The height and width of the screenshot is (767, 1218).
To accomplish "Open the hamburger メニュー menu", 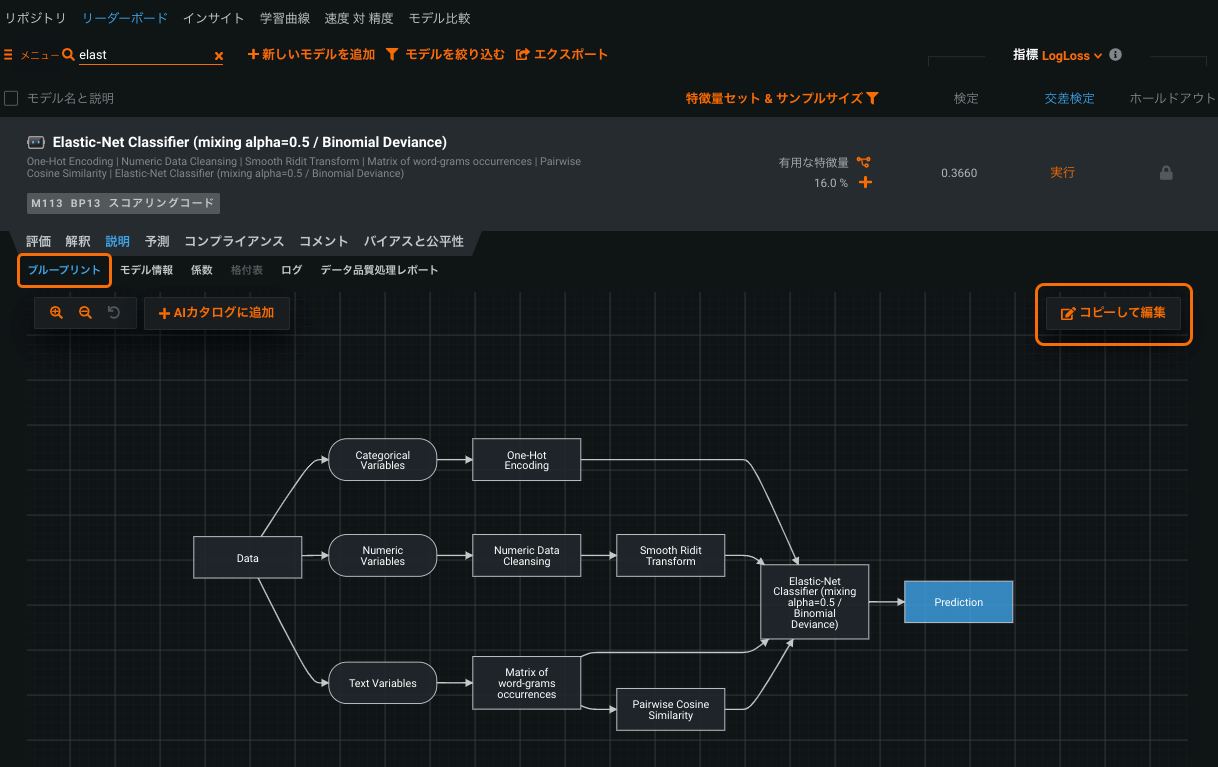I will (30, 56).
